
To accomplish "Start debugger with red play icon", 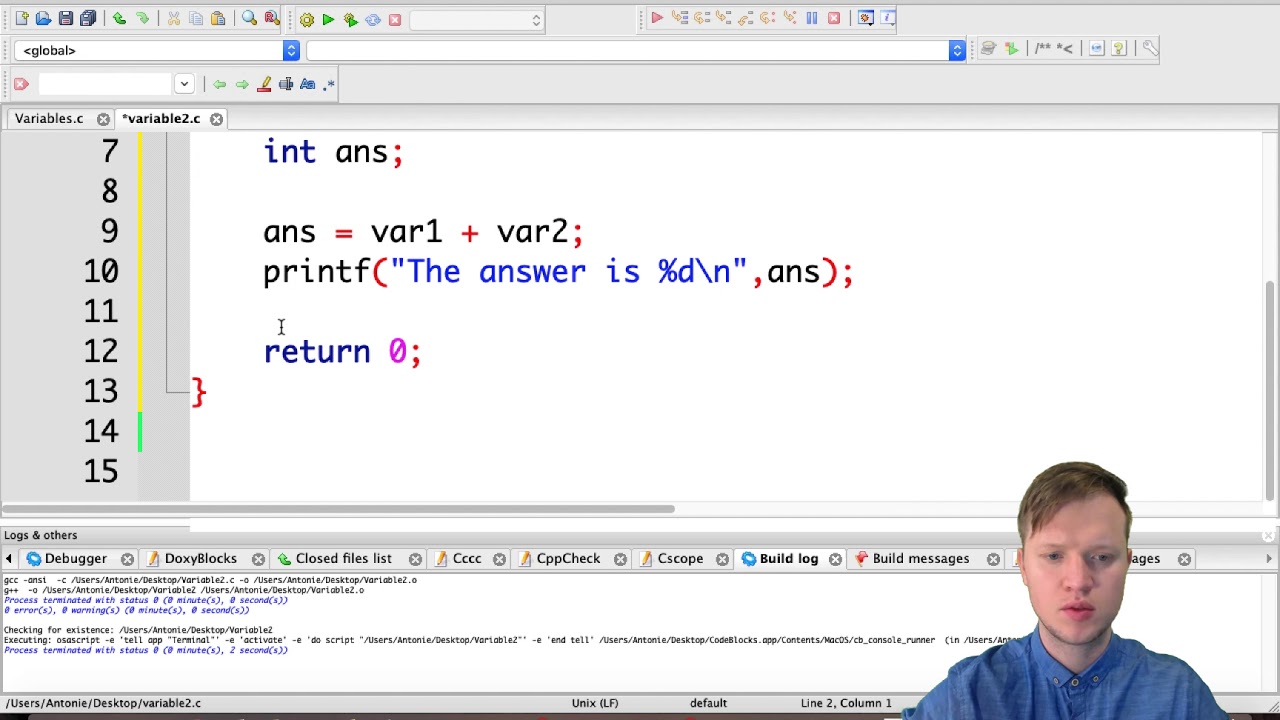I will click(x=657, y=18).
